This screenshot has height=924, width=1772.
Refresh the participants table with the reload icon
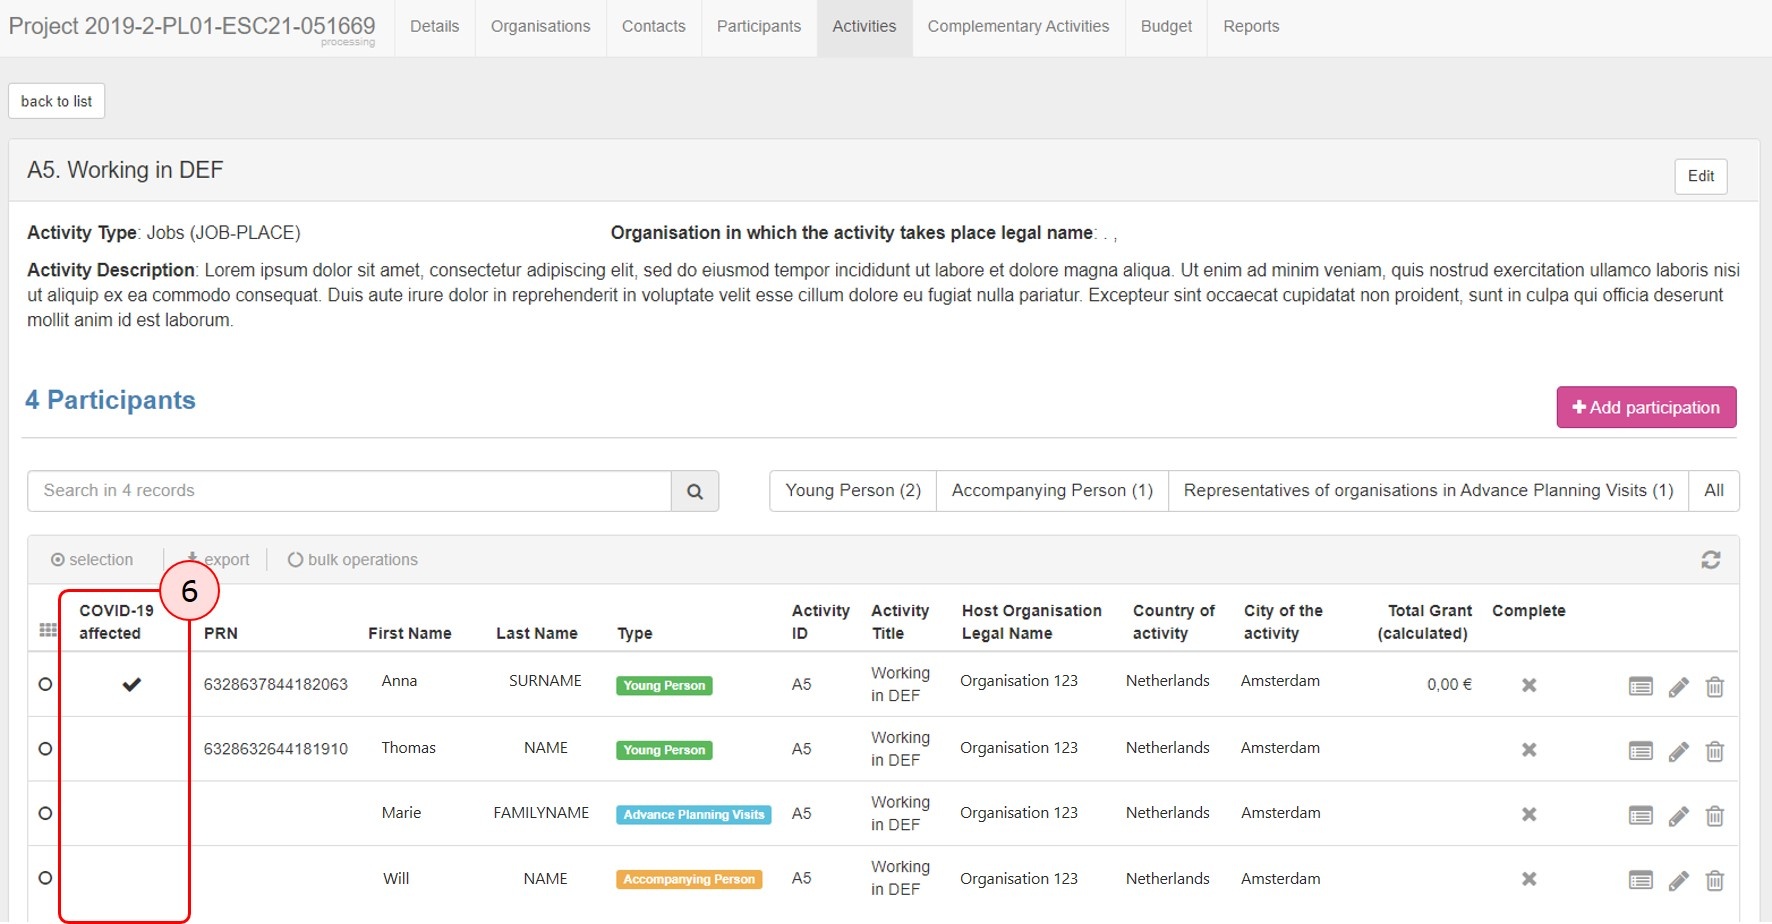tap(1711, 560)
